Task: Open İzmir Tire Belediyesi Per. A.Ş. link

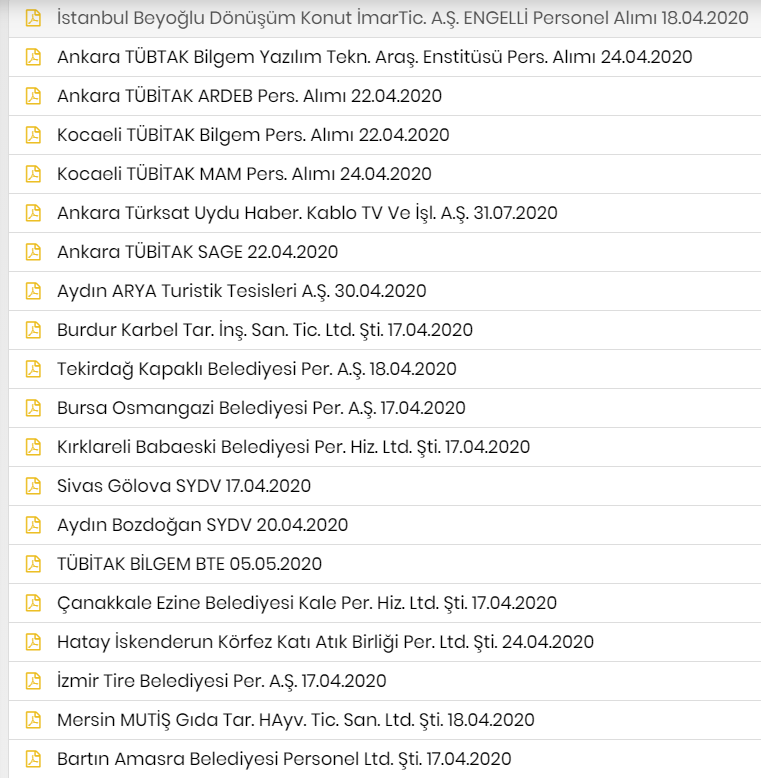Action: (x=221, y=681)
